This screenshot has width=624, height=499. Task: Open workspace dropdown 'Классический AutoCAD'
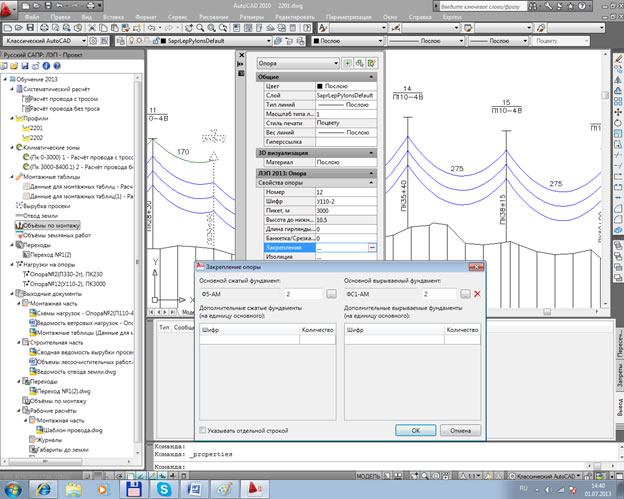click(45, 41)
